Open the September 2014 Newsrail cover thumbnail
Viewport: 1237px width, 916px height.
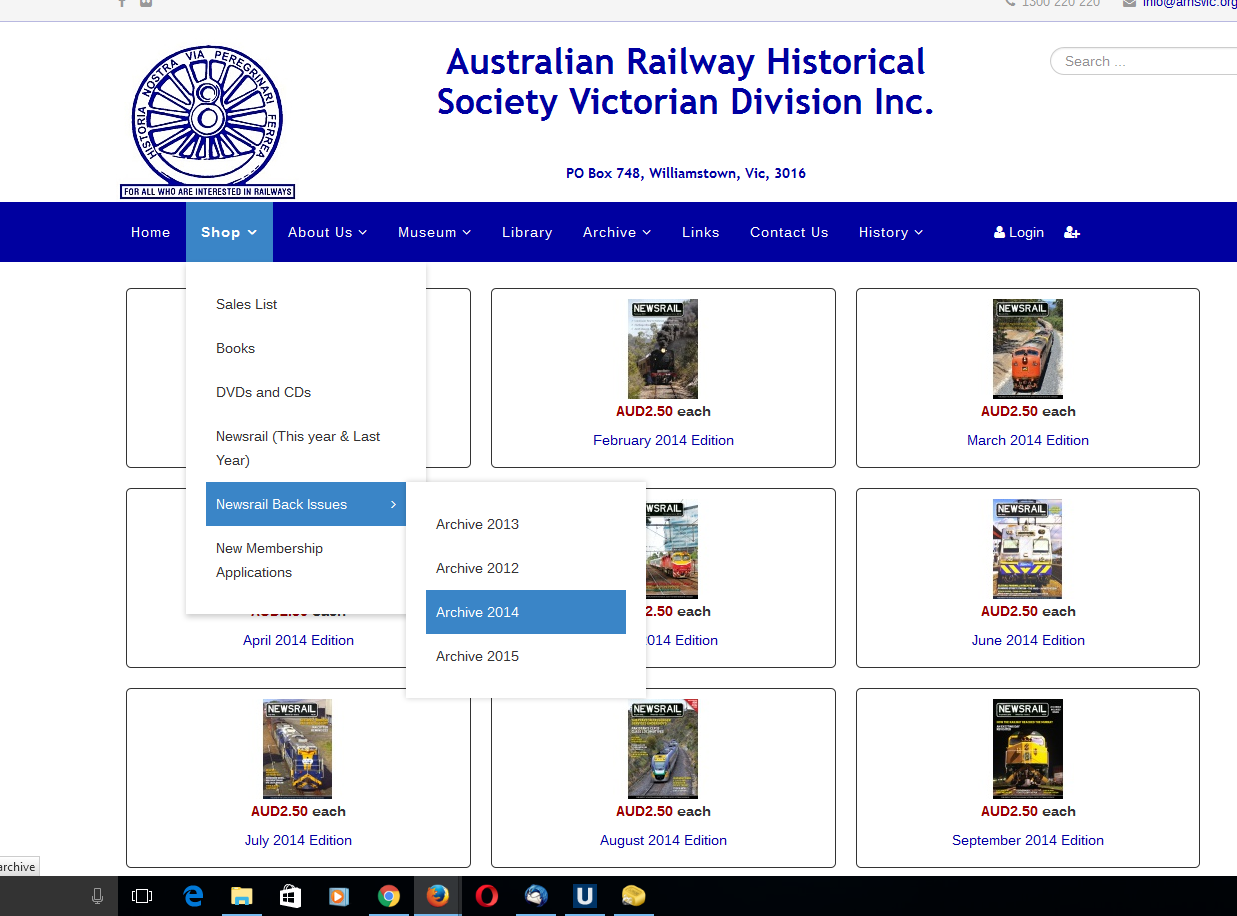(1028, 749)
